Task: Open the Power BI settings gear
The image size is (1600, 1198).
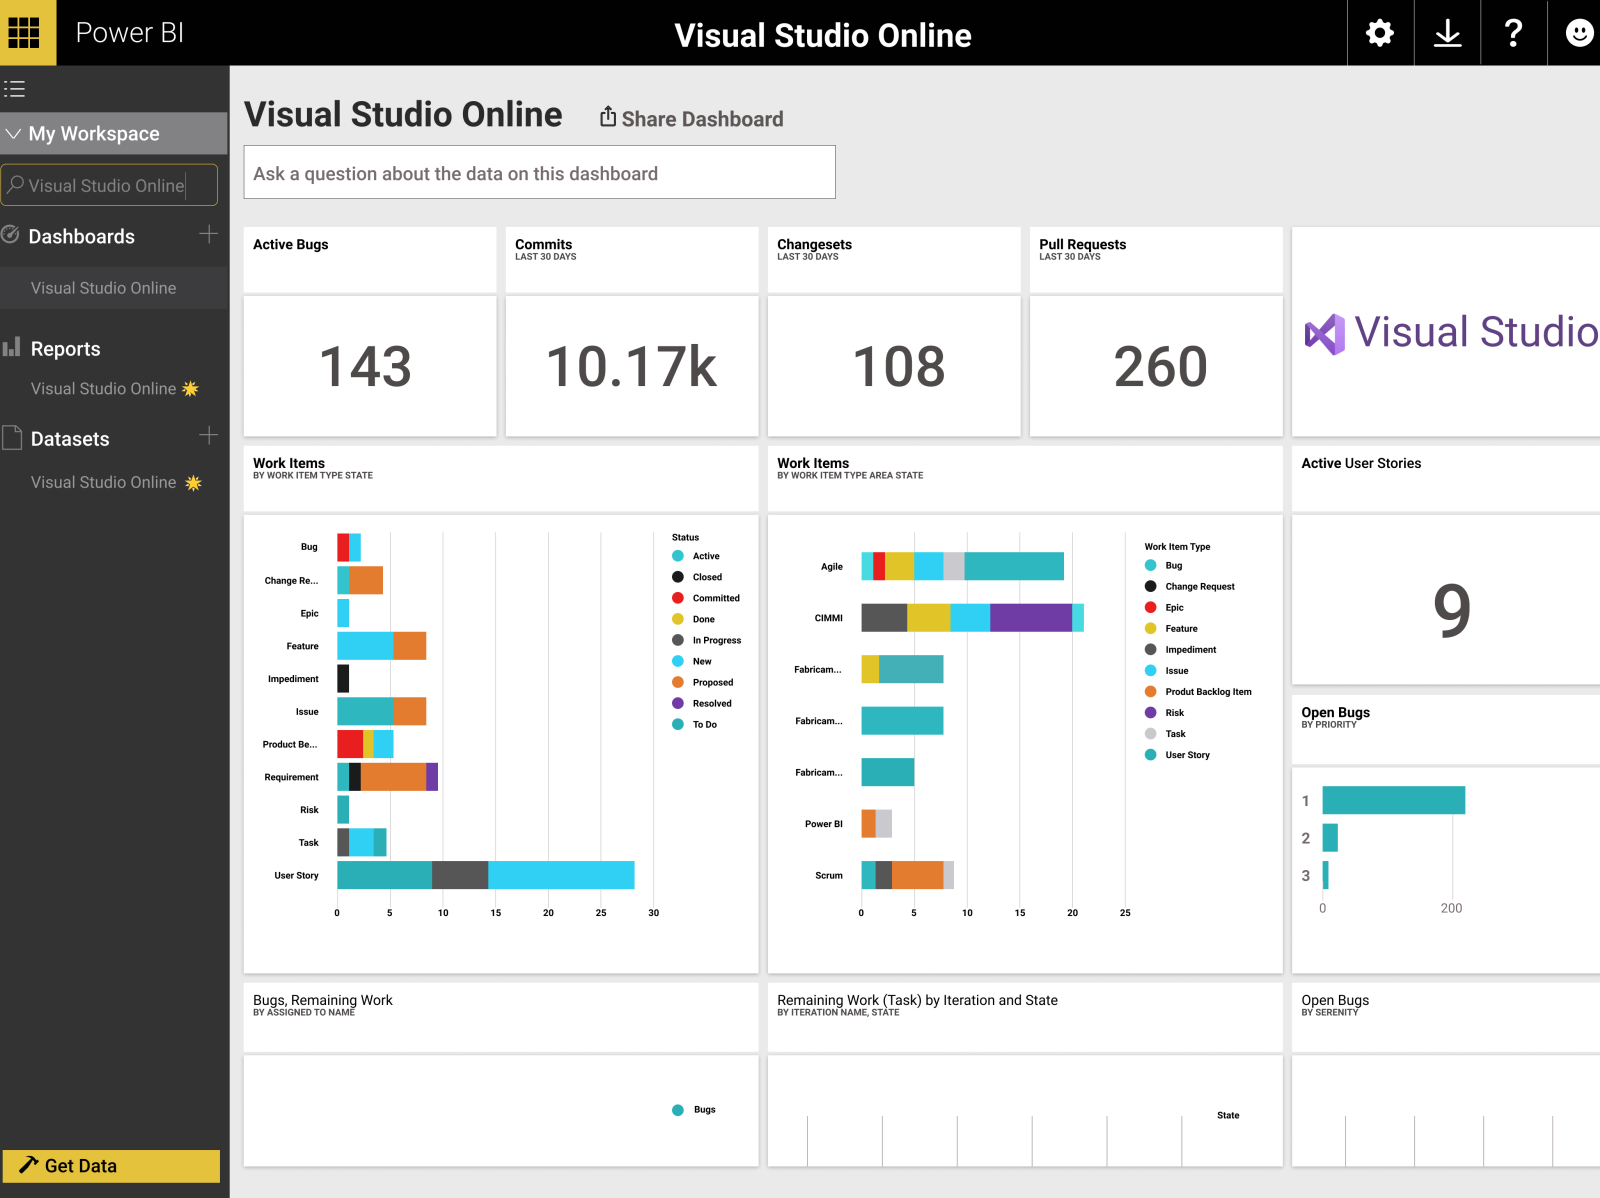Action: point(1380,32)
